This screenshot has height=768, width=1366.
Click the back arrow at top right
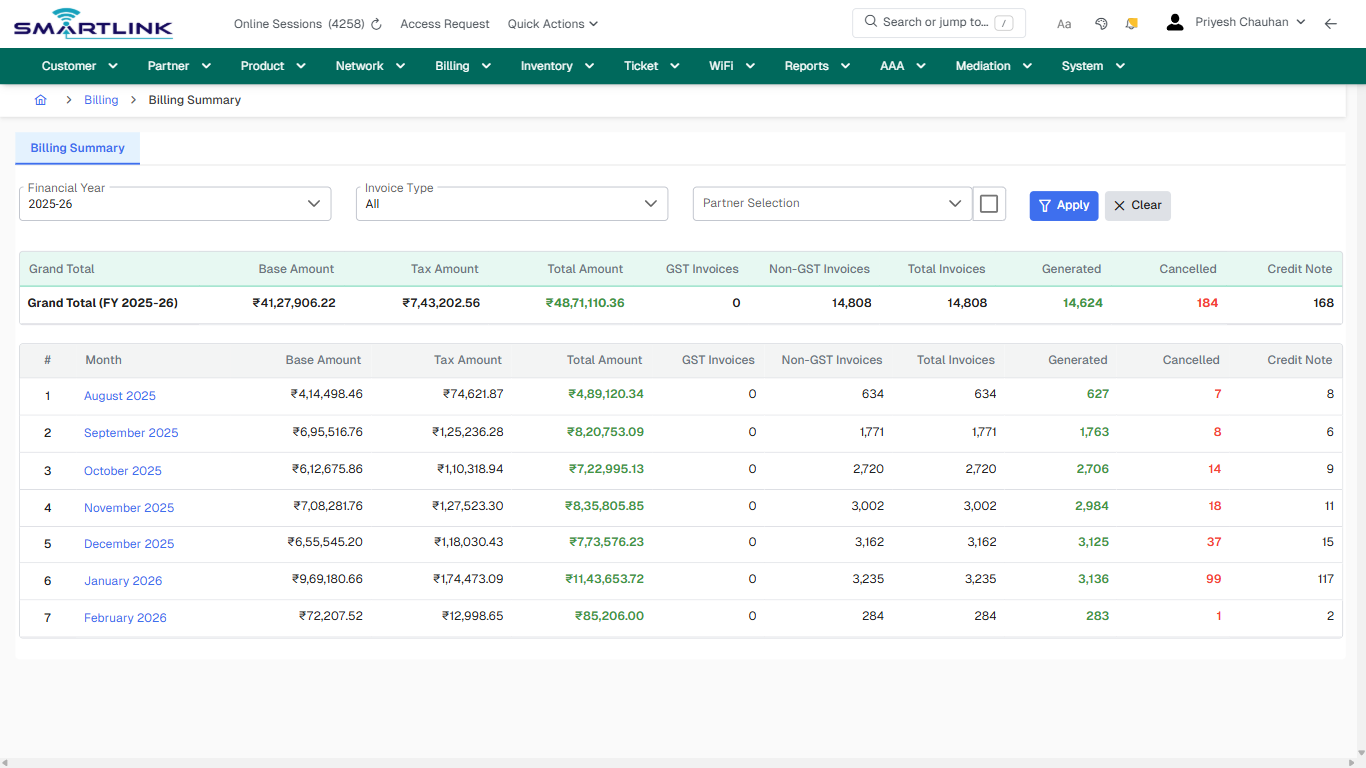(1331, 23)
